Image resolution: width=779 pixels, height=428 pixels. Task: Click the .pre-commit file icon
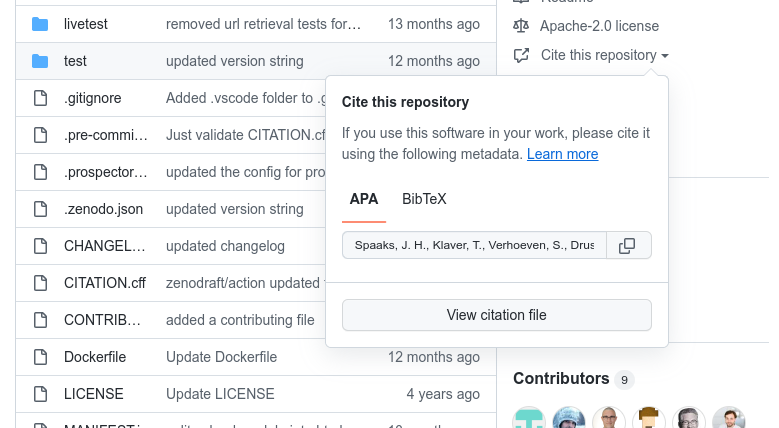click(x=40, y=135)
